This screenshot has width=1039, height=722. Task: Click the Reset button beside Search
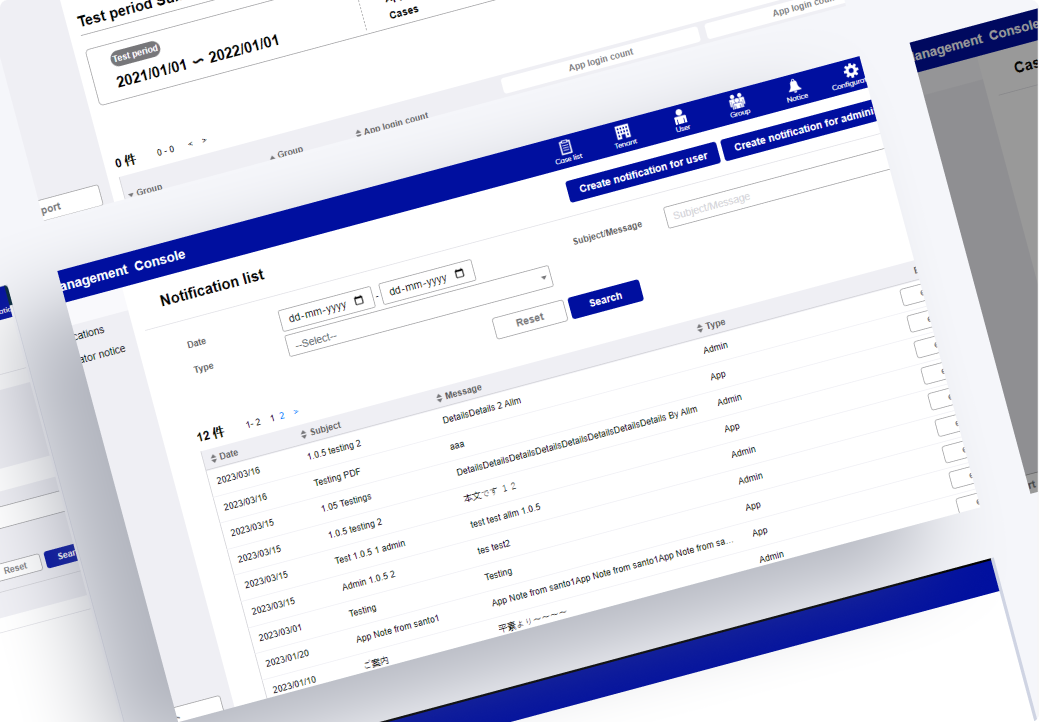[529, 319]
